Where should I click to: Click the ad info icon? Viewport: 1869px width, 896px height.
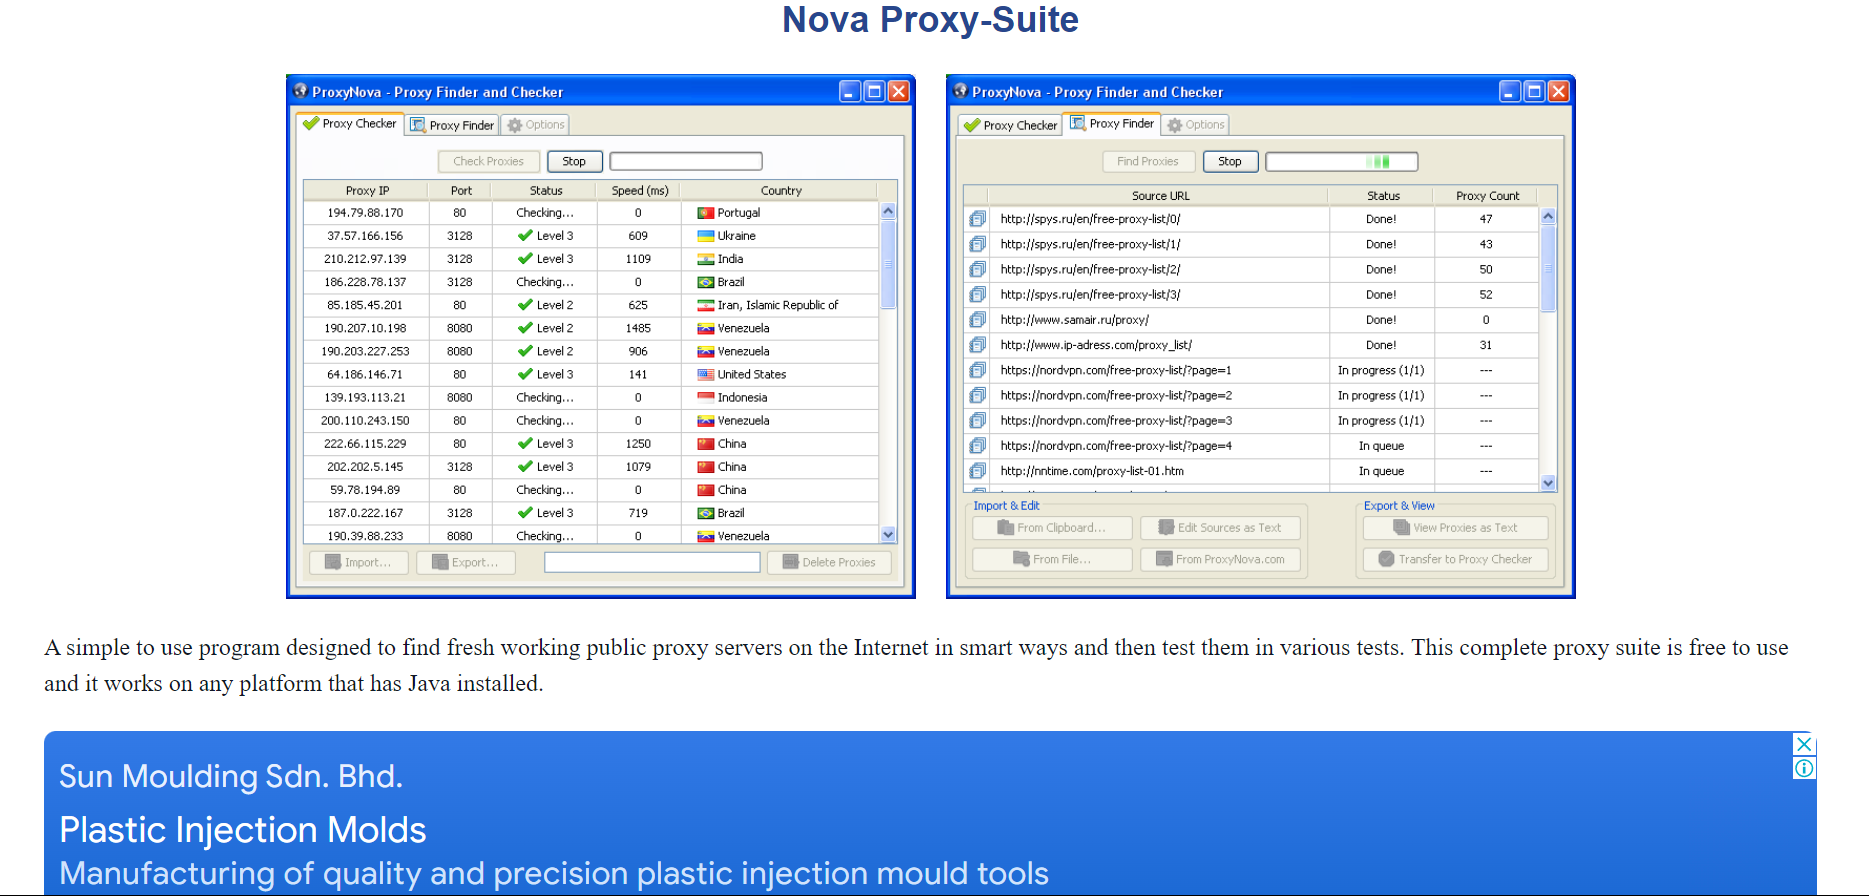[1804, 768]
